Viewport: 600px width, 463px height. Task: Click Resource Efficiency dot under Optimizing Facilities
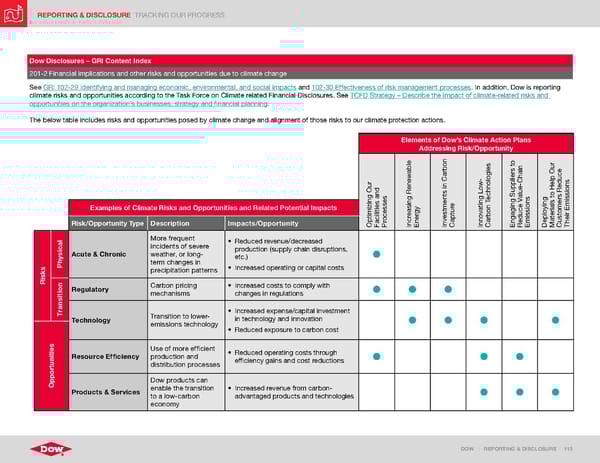pos(375,356)
